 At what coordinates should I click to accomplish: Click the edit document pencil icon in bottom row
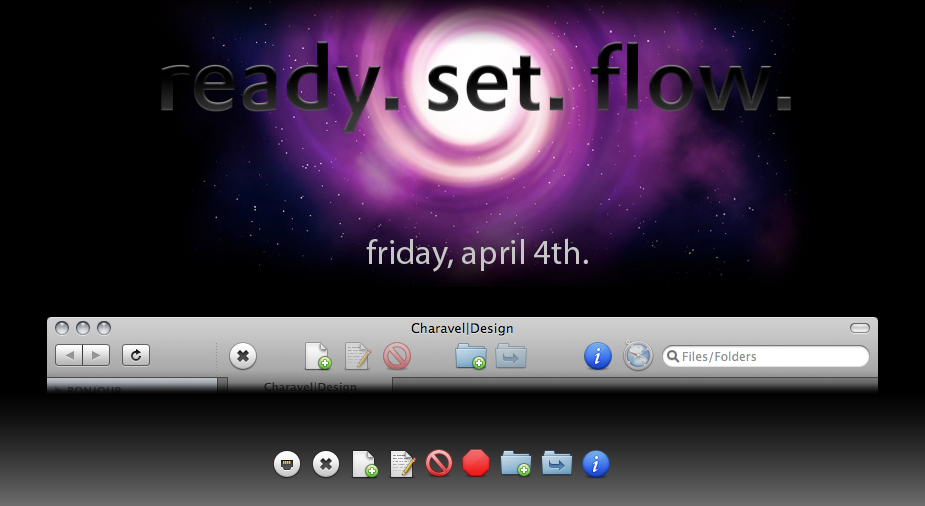[402, 464]
